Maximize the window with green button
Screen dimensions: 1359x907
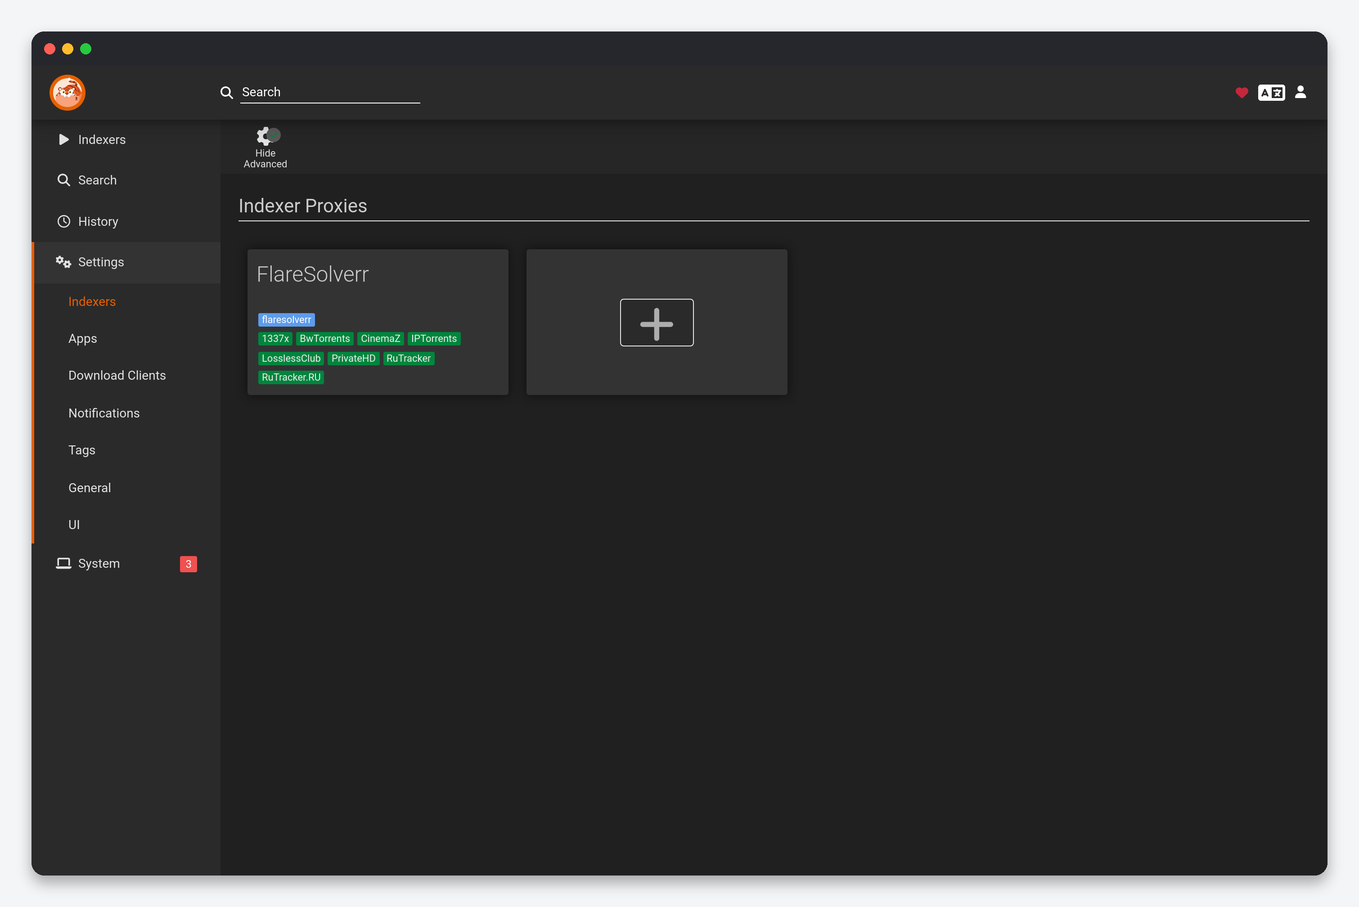point(86,49)
